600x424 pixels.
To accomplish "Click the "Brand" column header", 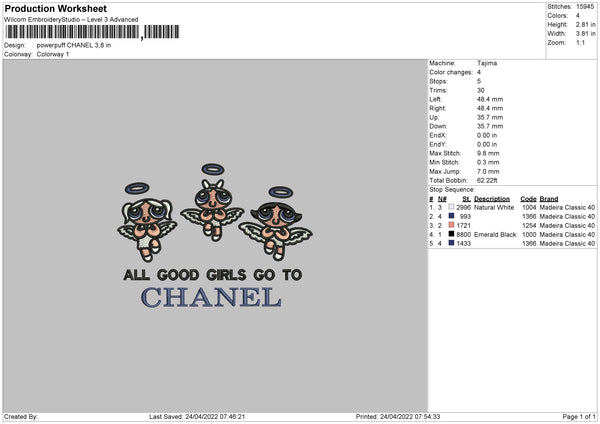I will pos(549,199).
